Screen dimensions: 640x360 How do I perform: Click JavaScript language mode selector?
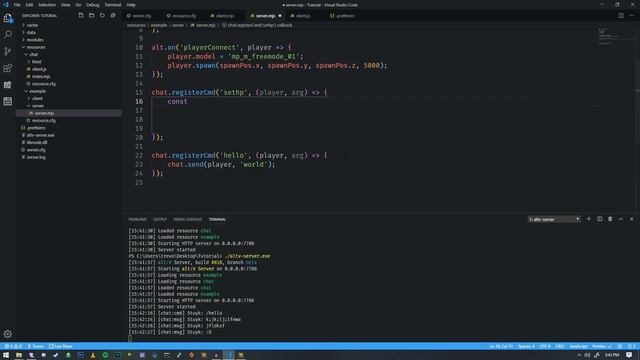tap(578, 346)
